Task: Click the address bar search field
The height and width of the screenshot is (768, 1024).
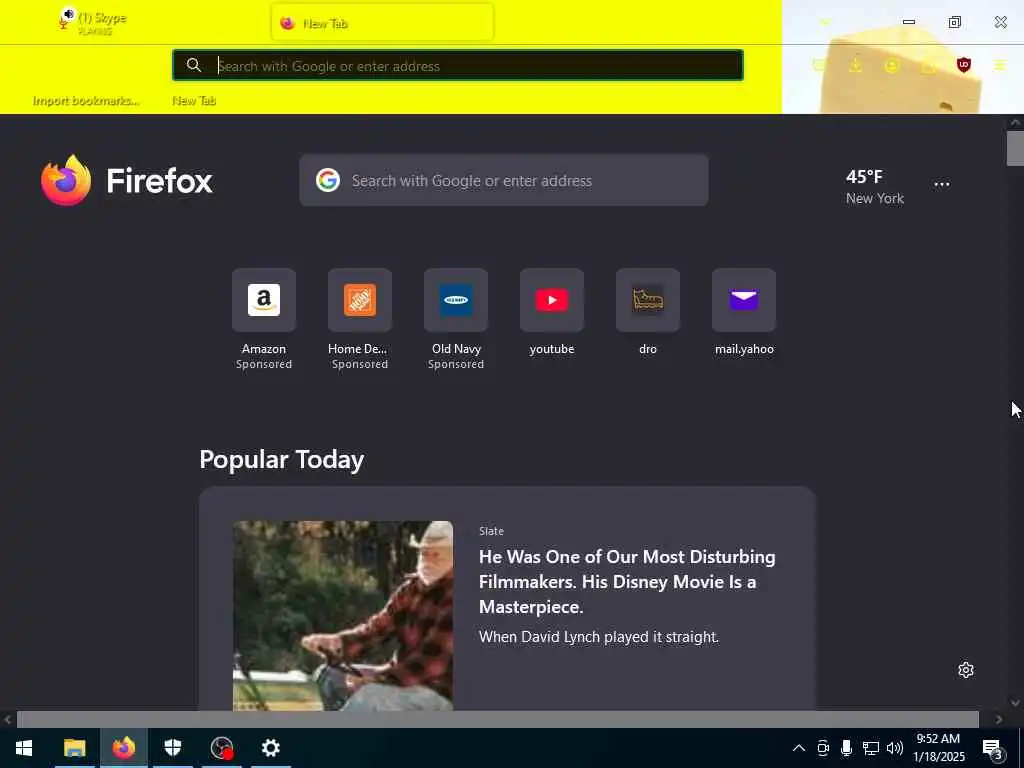Action: [457, 65]
